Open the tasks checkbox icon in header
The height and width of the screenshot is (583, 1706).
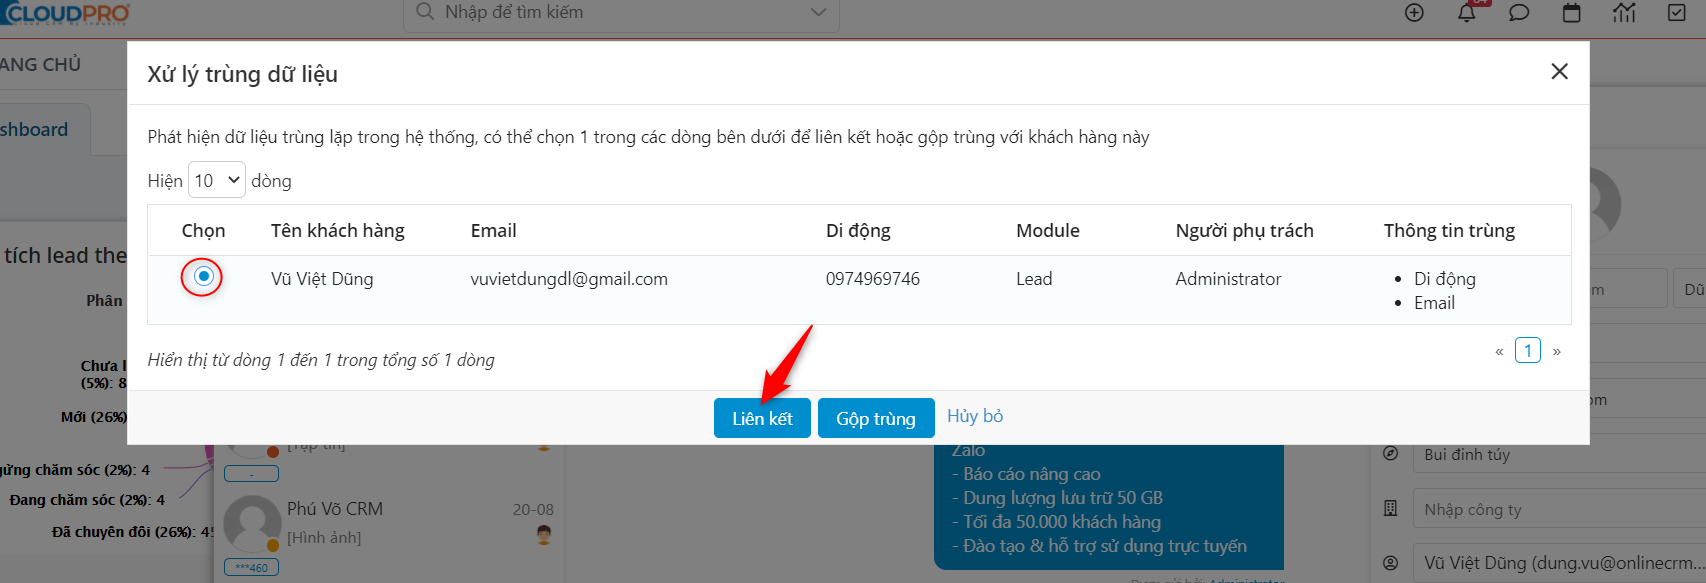click(x=1677, y=13)
